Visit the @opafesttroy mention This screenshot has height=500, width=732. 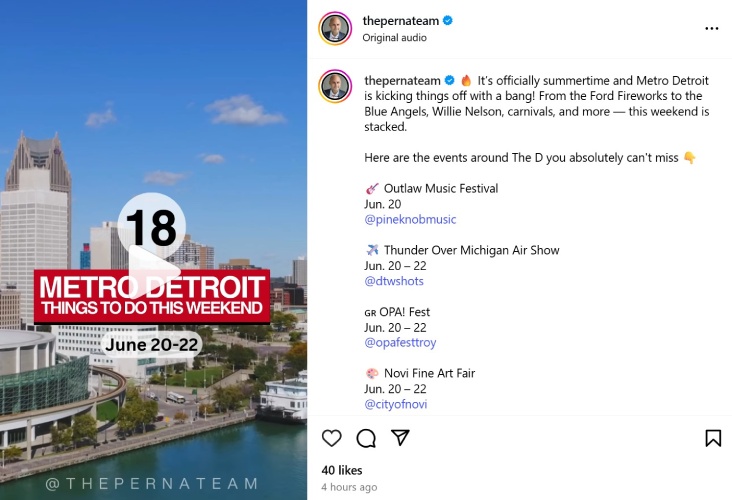[400, 343]
